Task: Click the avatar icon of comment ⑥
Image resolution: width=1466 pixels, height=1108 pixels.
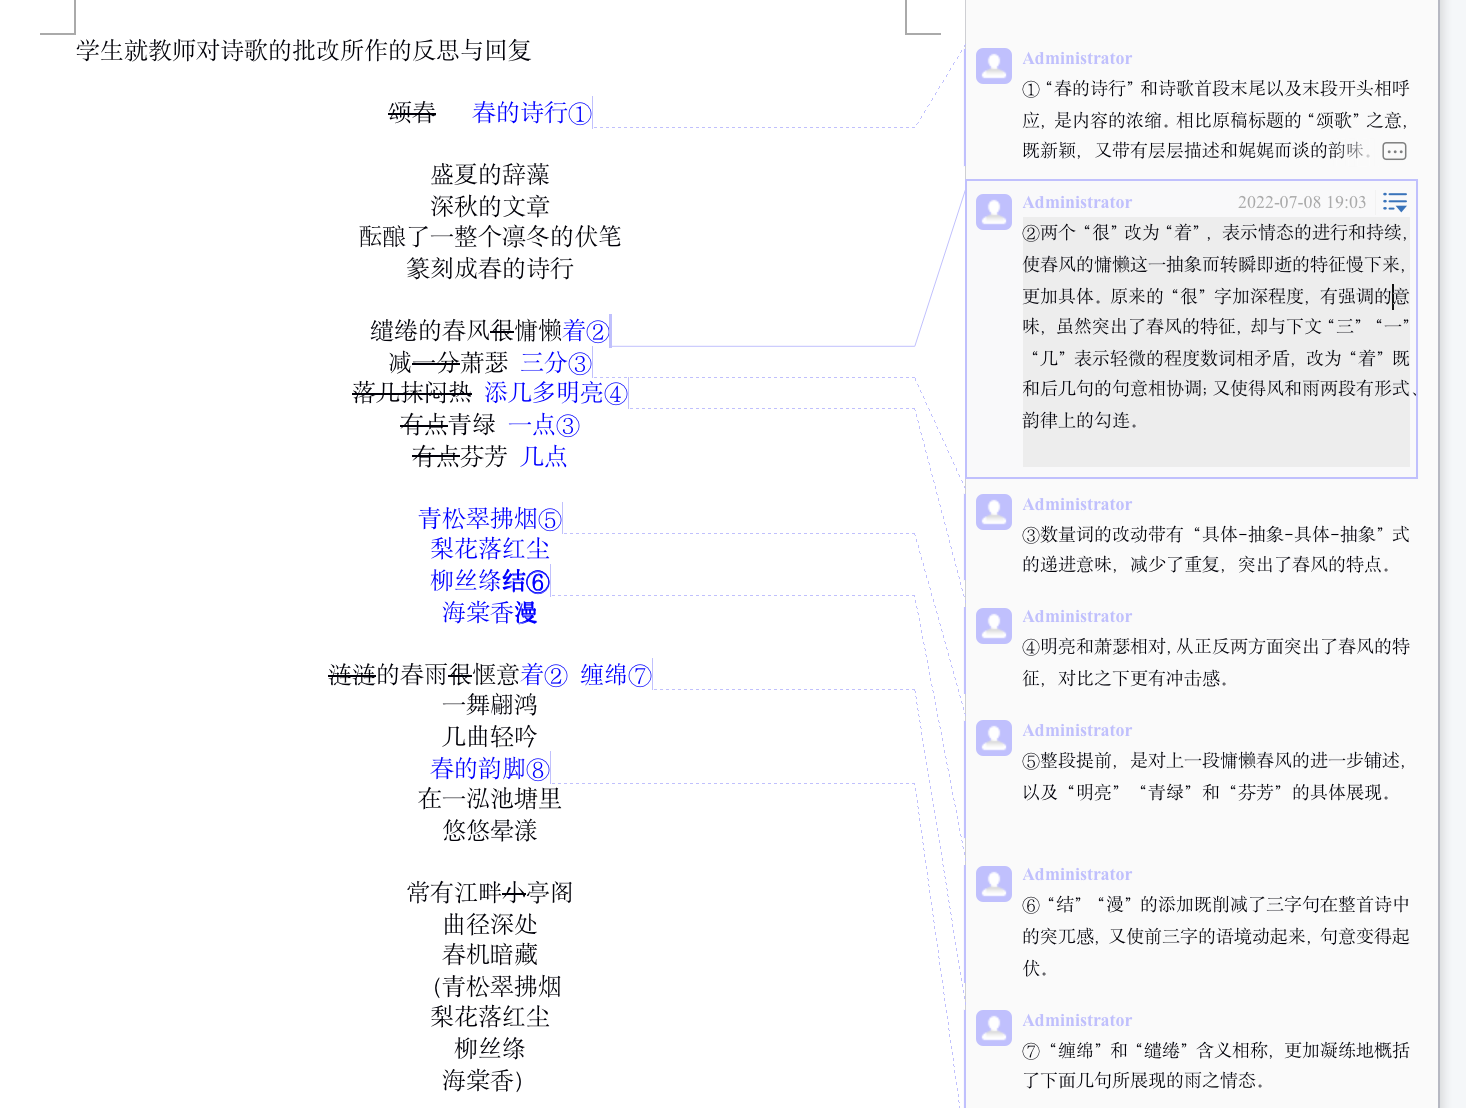Action: [994, 883]
